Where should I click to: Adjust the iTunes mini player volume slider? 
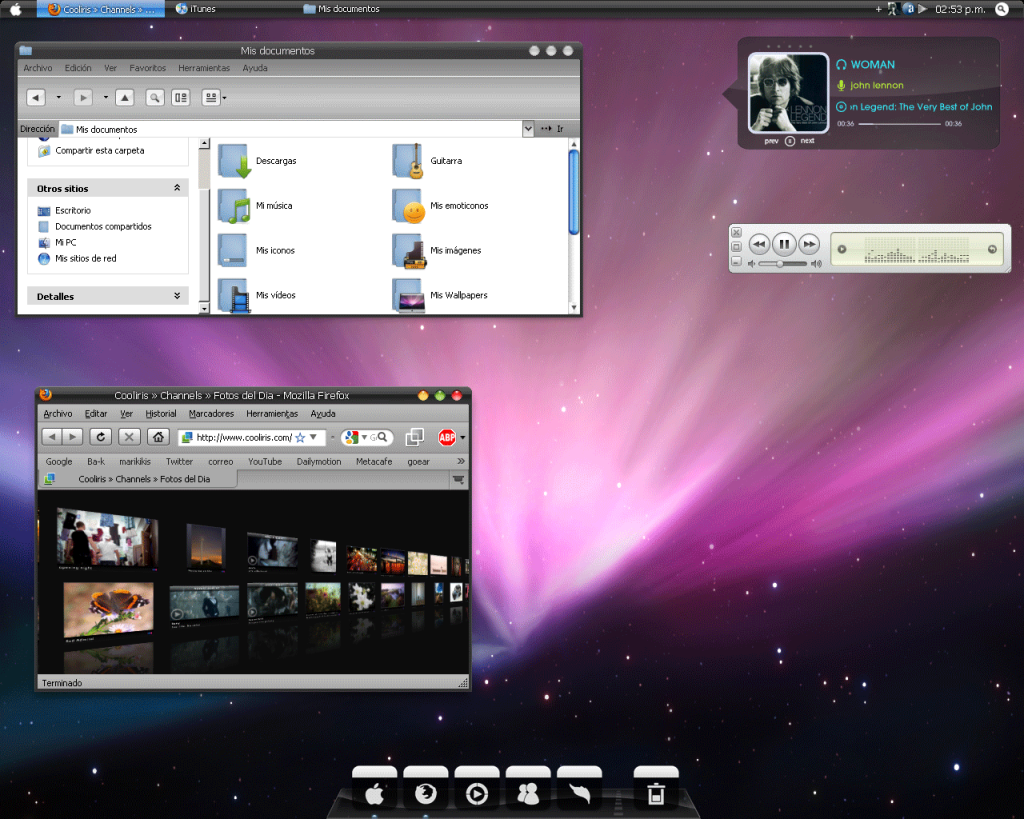[783, 264]
